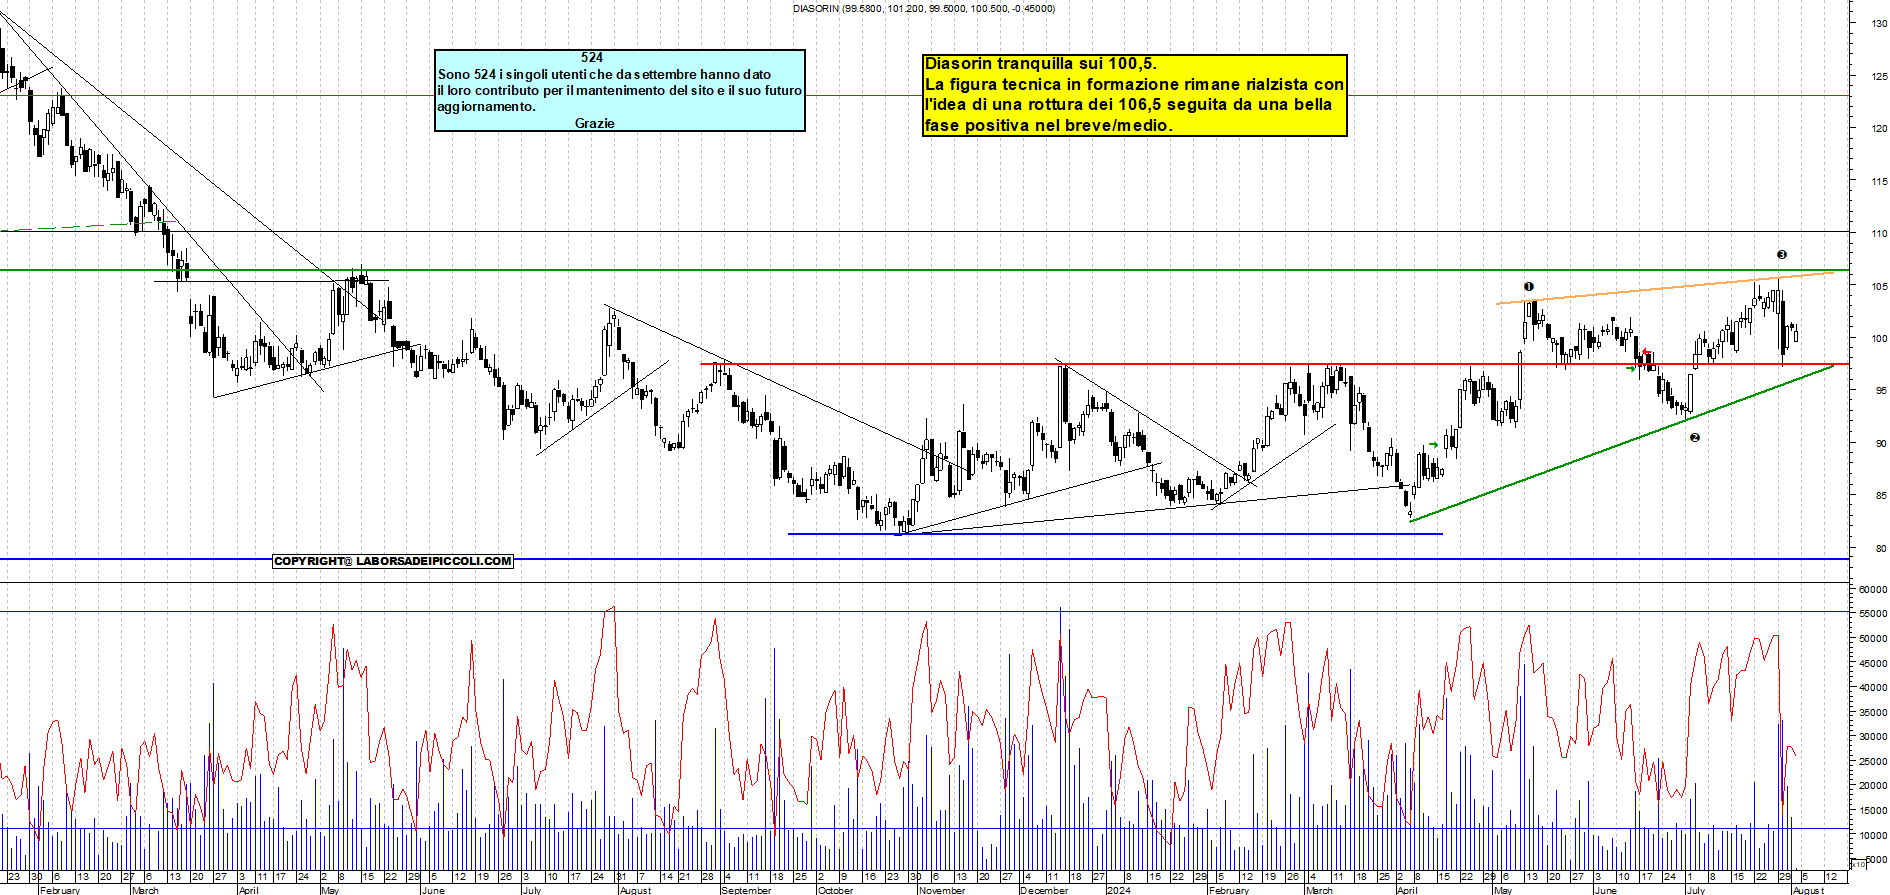
Task: Click the price axis label 105
Action: pos(1879,286)
